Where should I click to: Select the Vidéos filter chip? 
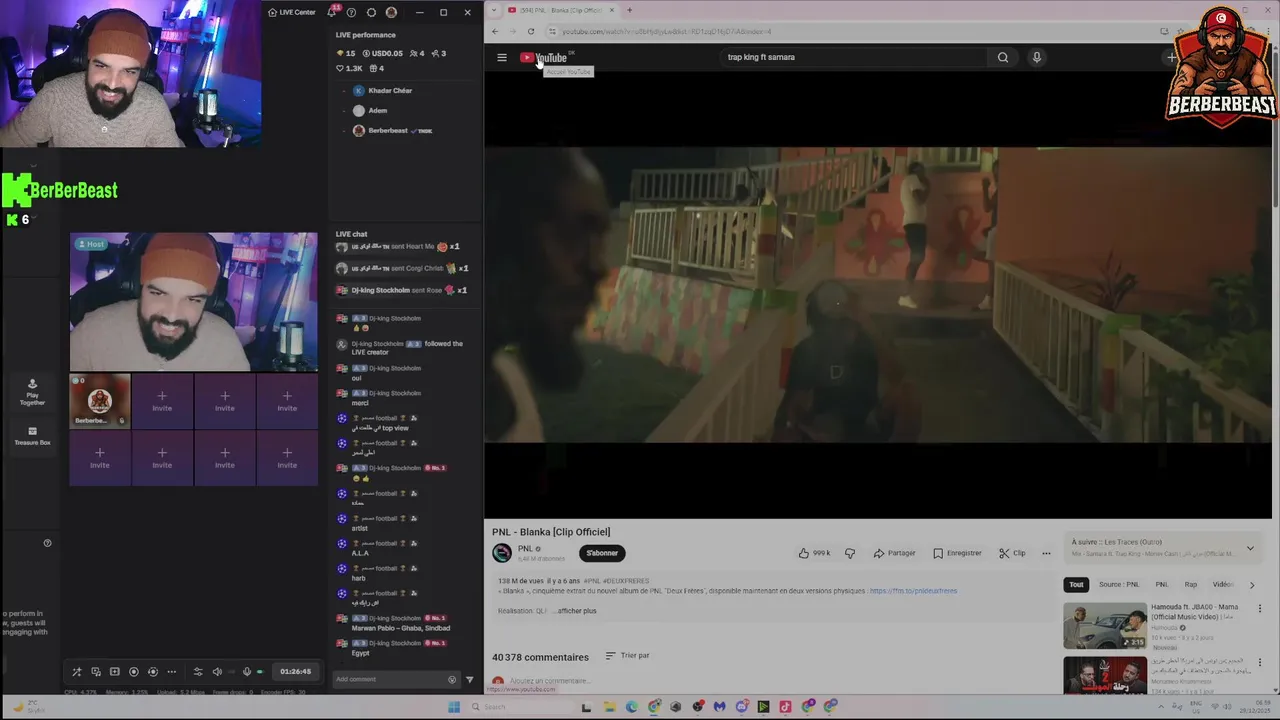tap(1222, 584)
